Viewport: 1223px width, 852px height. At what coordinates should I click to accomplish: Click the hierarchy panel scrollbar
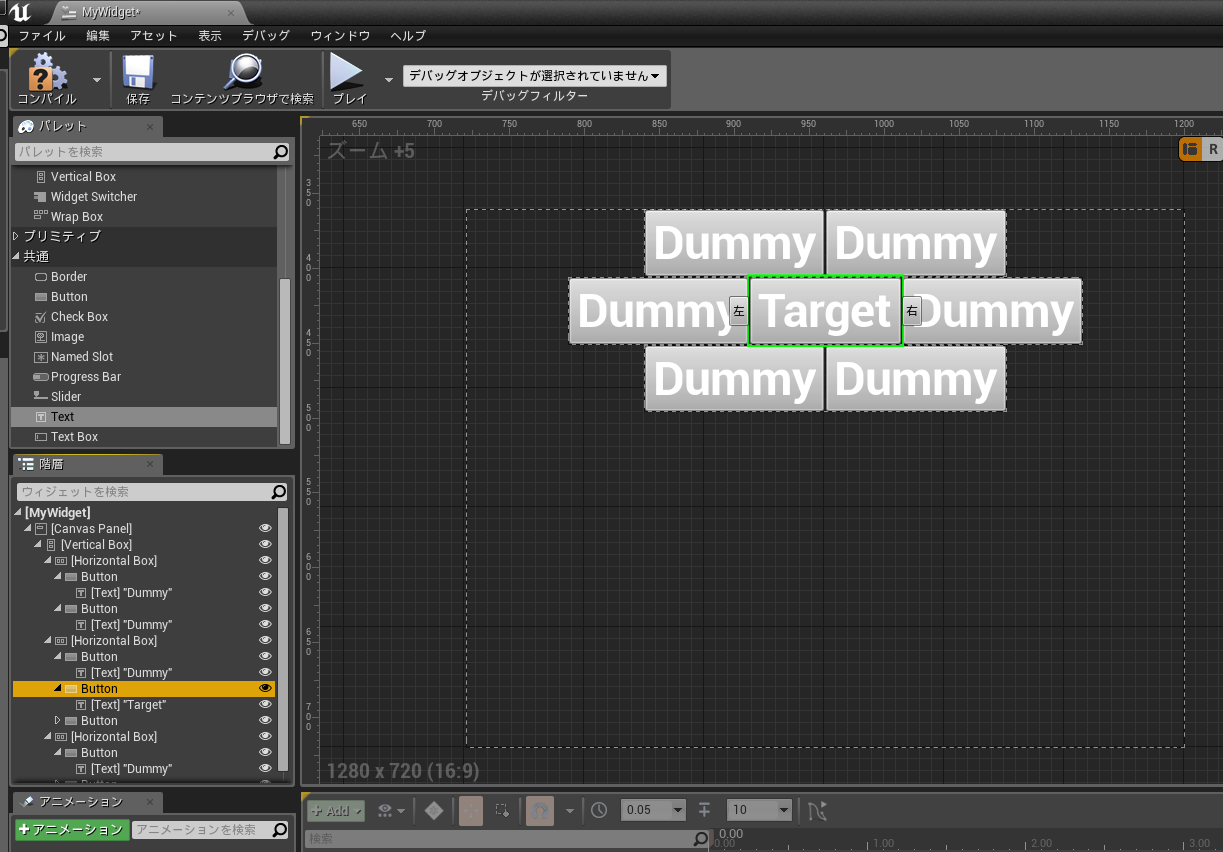click(283, 640)
